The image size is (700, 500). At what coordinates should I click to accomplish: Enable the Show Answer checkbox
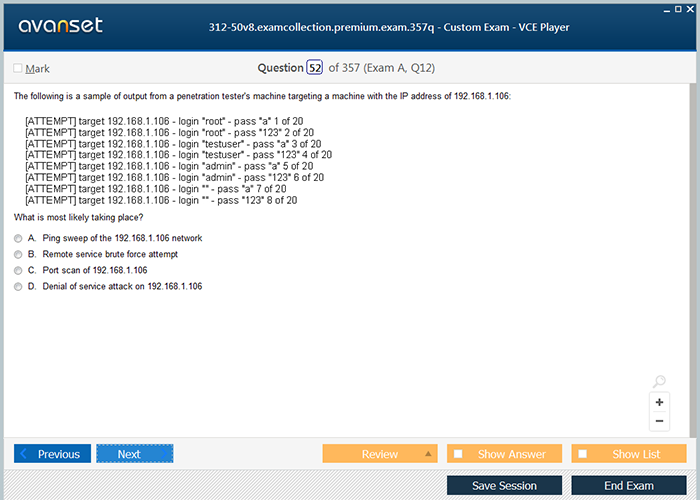(459, 454)
